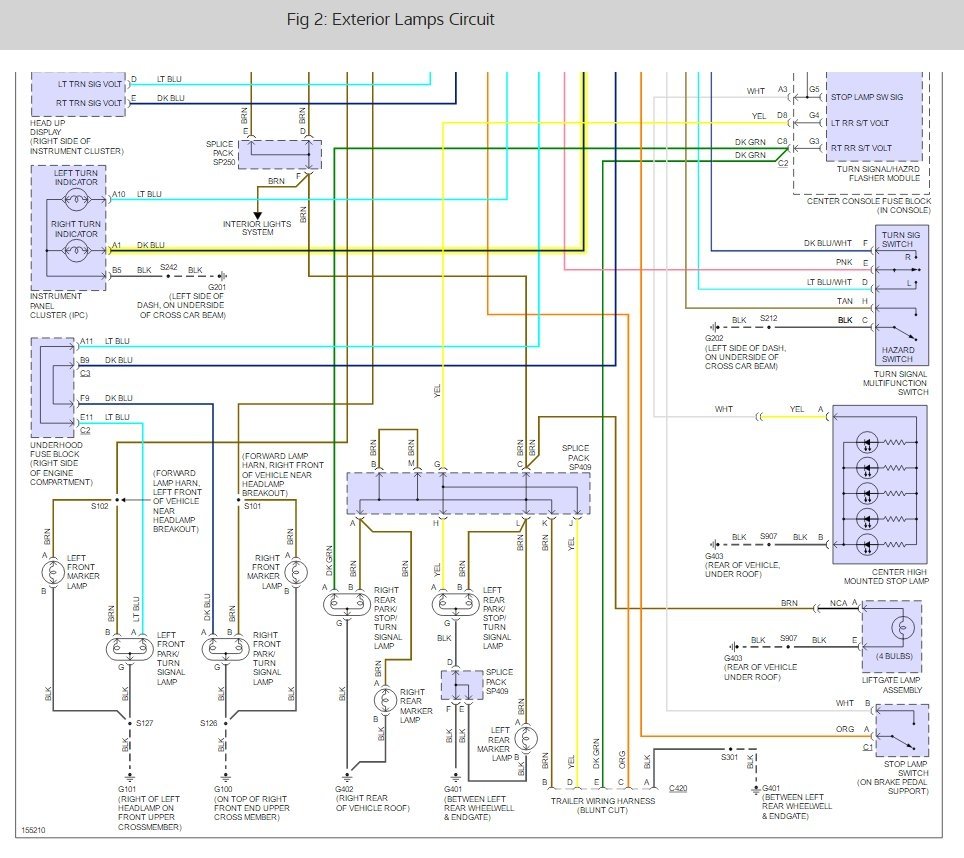Click the 'HAZARD SWITCH' text

click(x=898, y=355)
